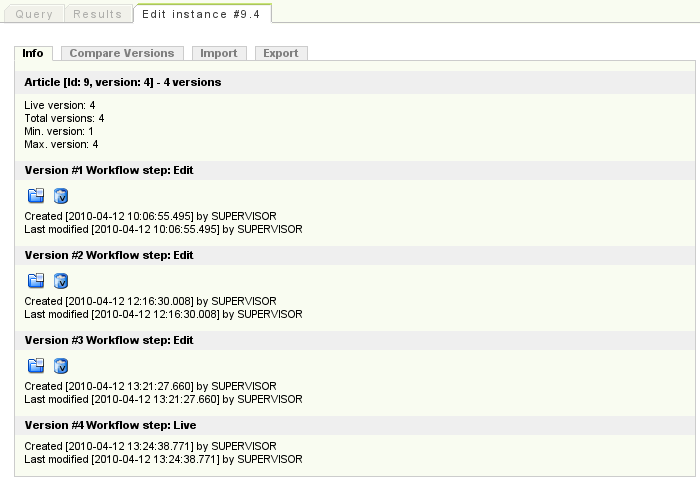700x480 pixels.
Task: Open version #2 using its folder icon
Action: (x=36, y=280)
